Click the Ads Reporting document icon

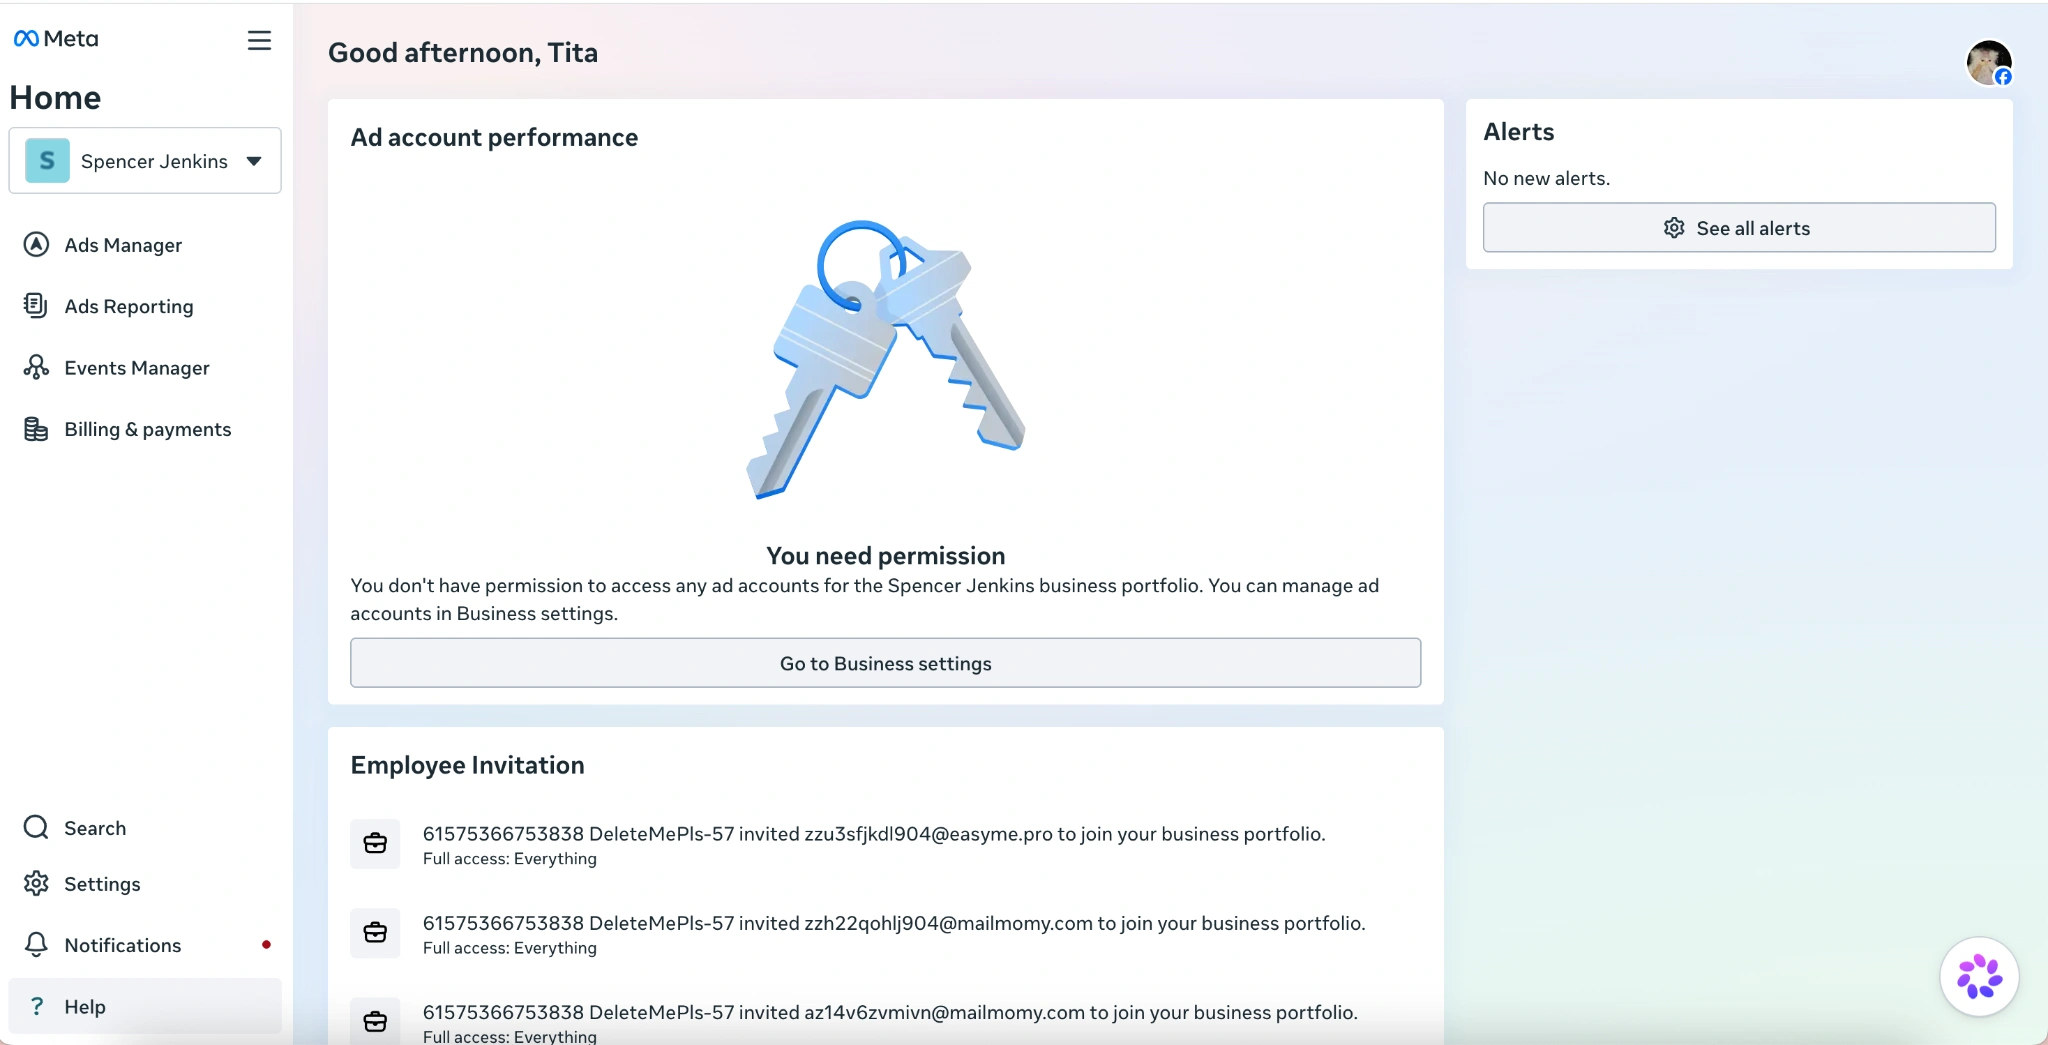pos(36,306)
